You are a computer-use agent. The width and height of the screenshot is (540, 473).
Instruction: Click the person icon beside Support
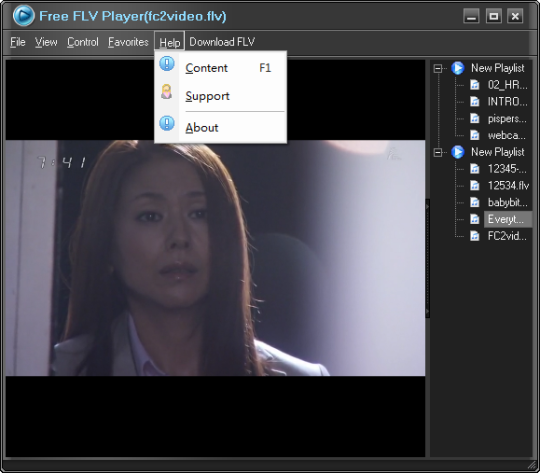(x=167, y=92)
